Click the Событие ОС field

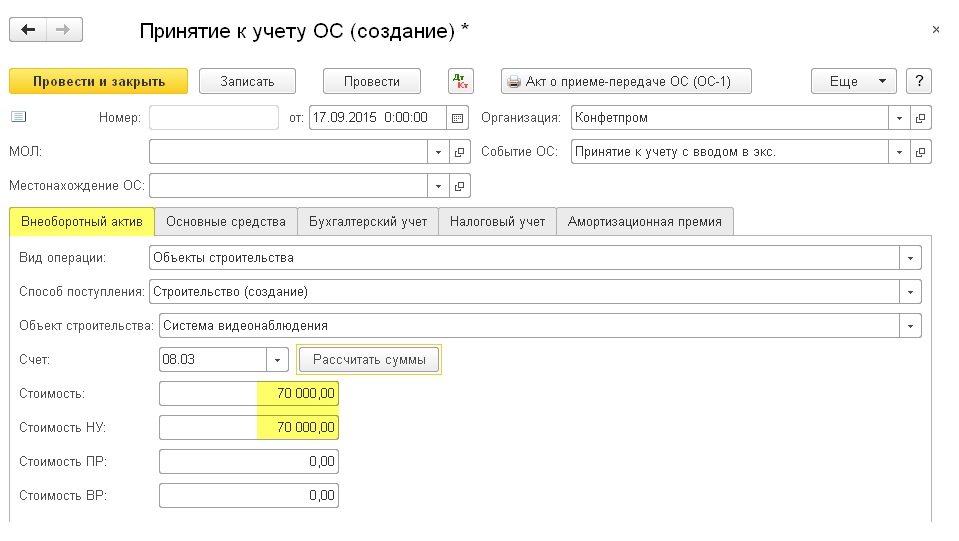point(730,152)
